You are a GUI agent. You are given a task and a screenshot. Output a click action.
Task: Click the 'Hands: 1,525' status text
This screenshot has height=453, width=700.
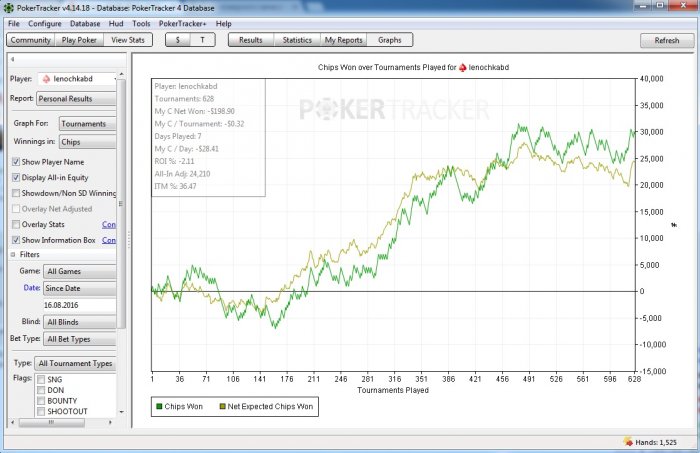pos(656,442)
